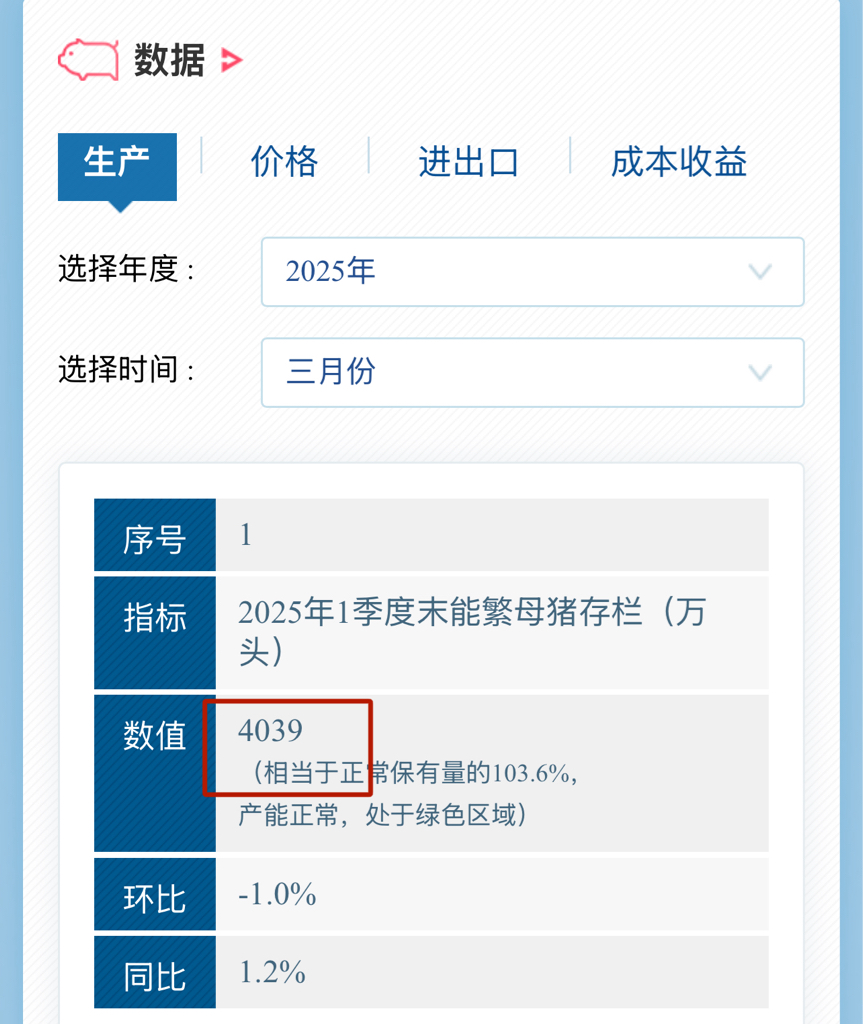This screenshot has height=1024, width=863.
Task: Click the 环比 row header
Action: coord(155,894)
